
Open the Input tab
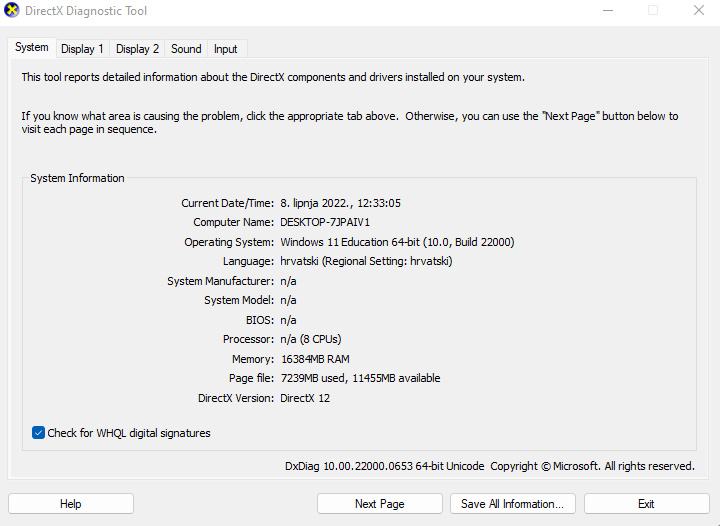pos(226,49)
